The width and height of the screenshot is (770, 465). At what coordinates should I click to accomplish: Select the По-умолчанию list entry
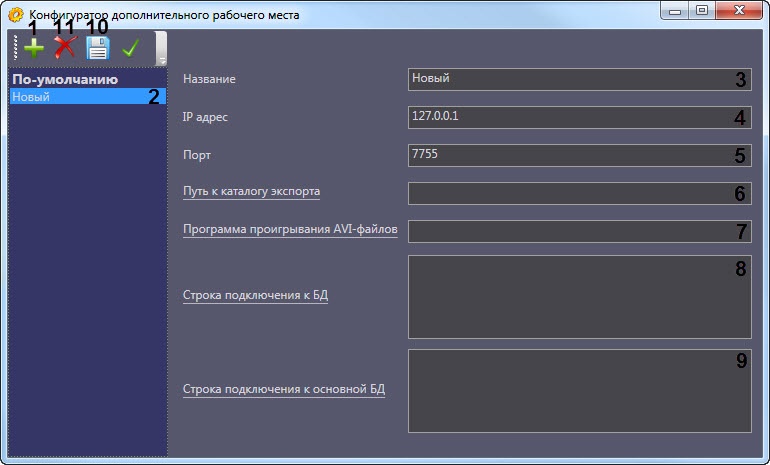(64, 79)
